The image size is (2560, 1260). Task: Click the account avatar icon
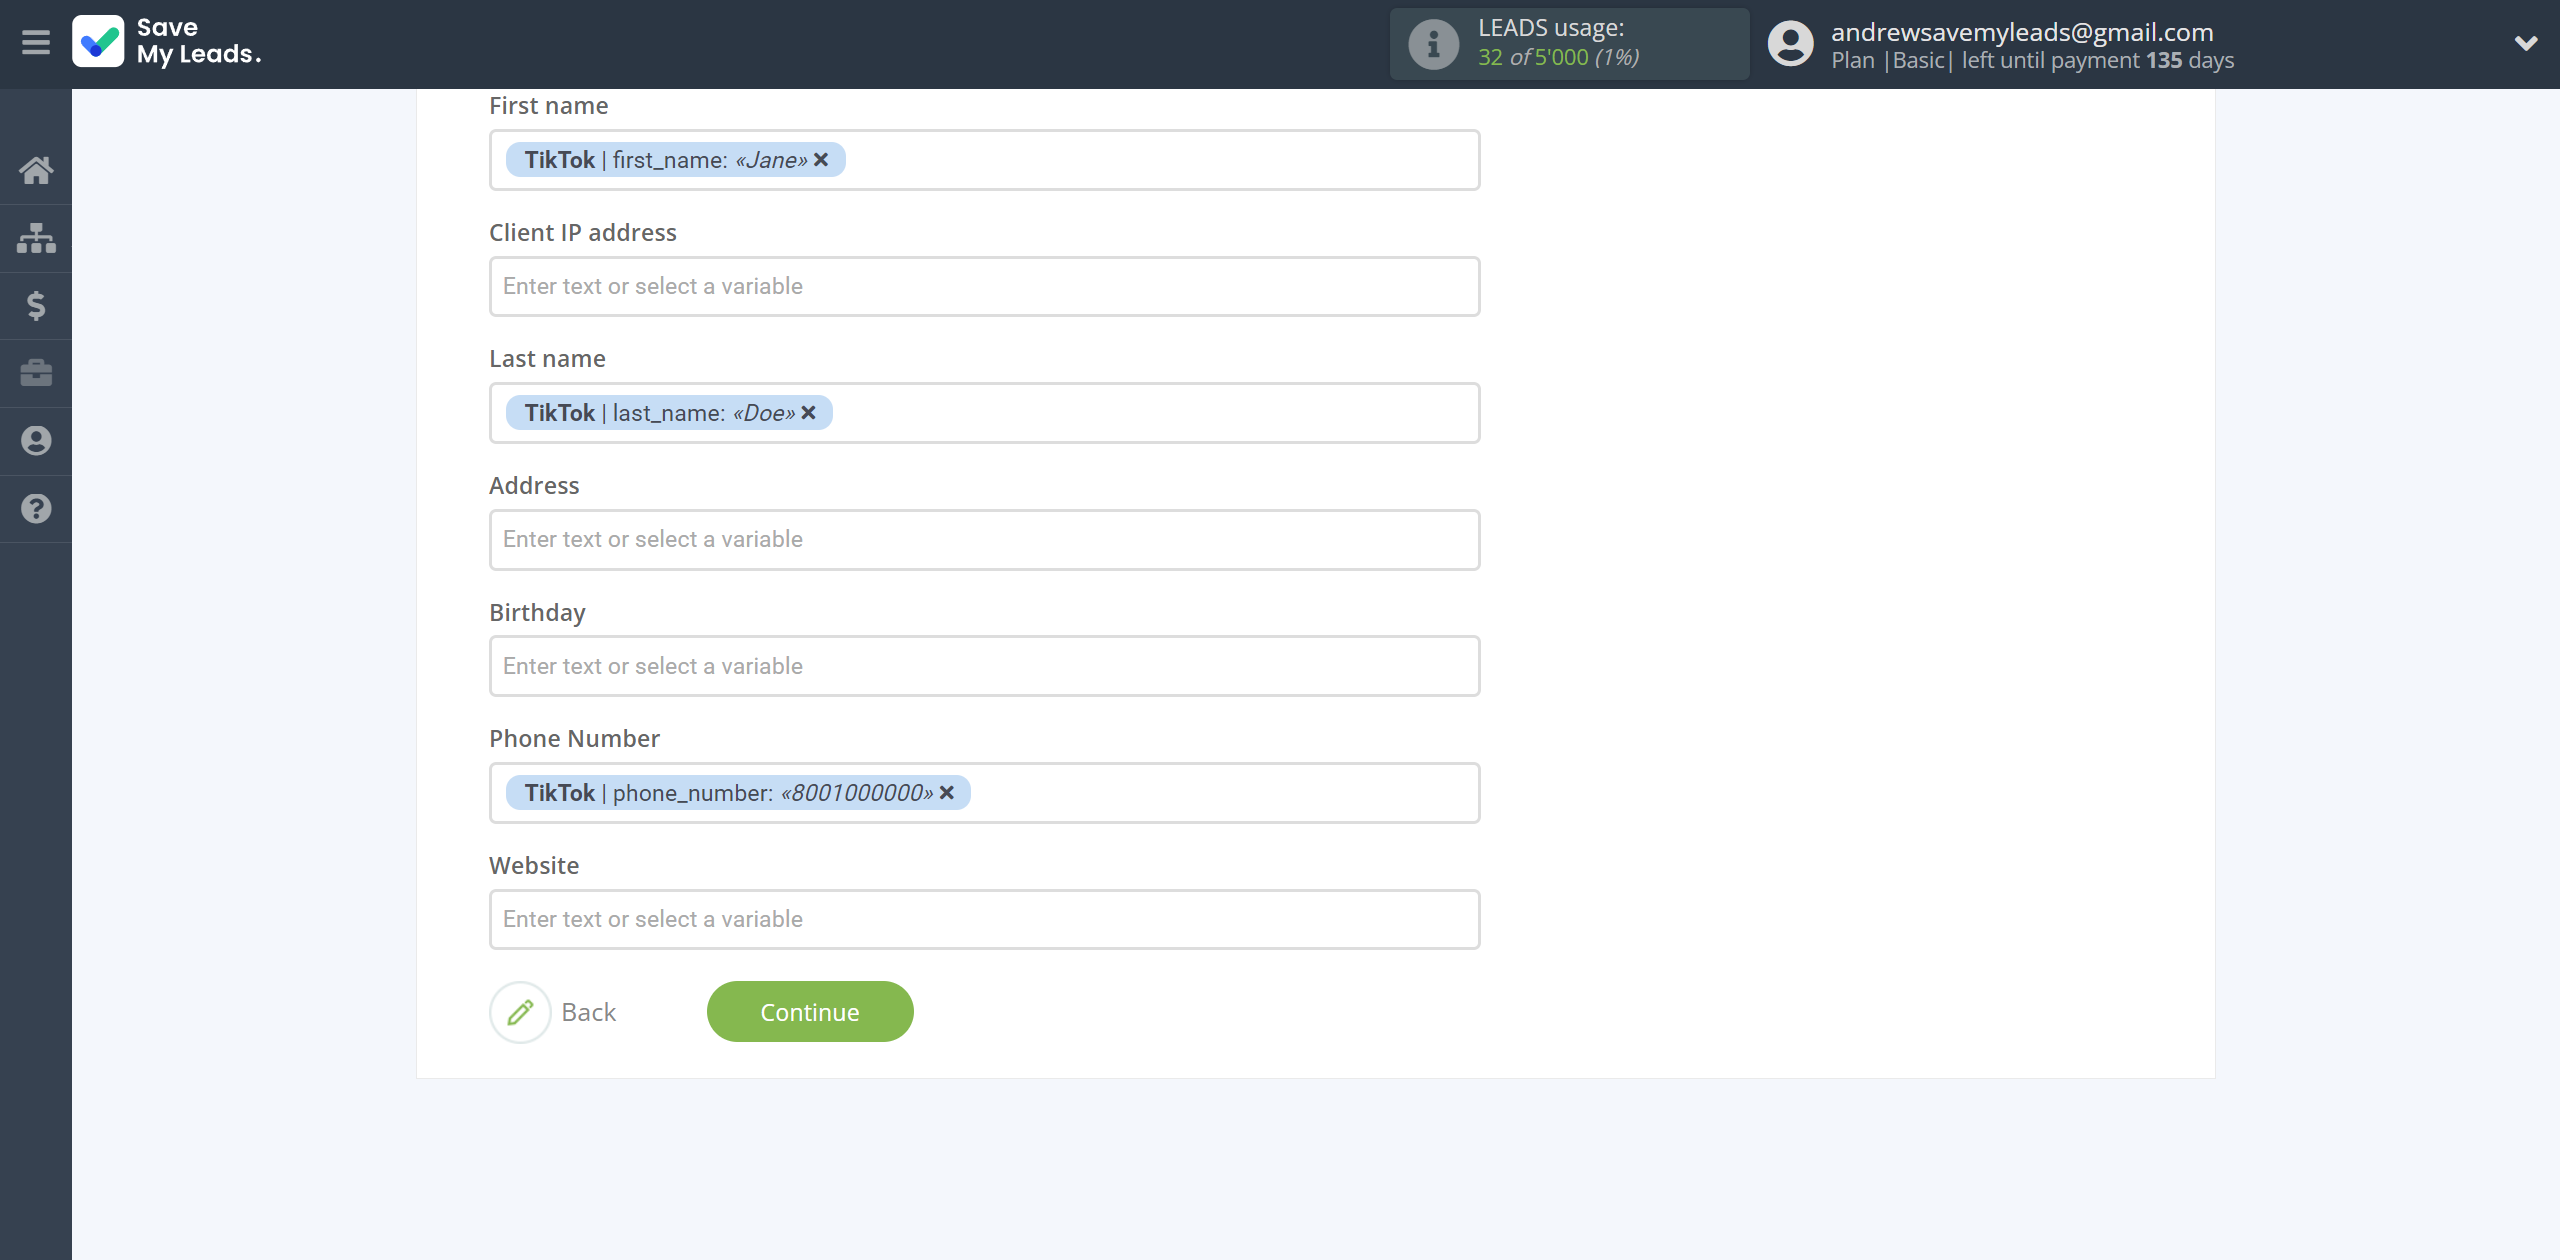[x=1790, y=44]
